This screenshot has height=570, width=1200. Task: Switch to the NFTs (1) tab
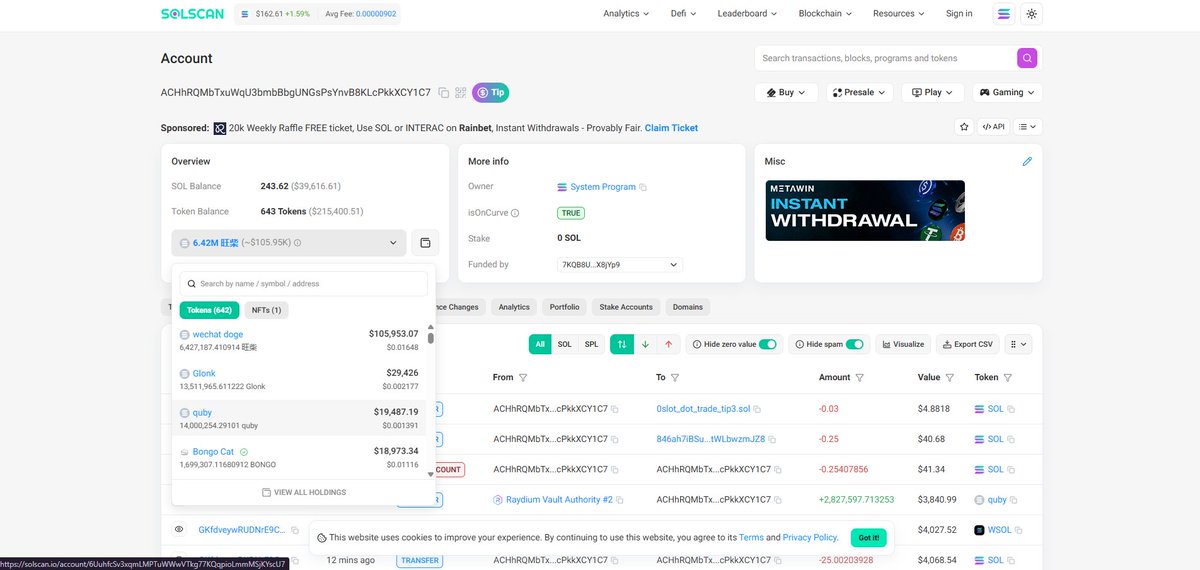266,310
